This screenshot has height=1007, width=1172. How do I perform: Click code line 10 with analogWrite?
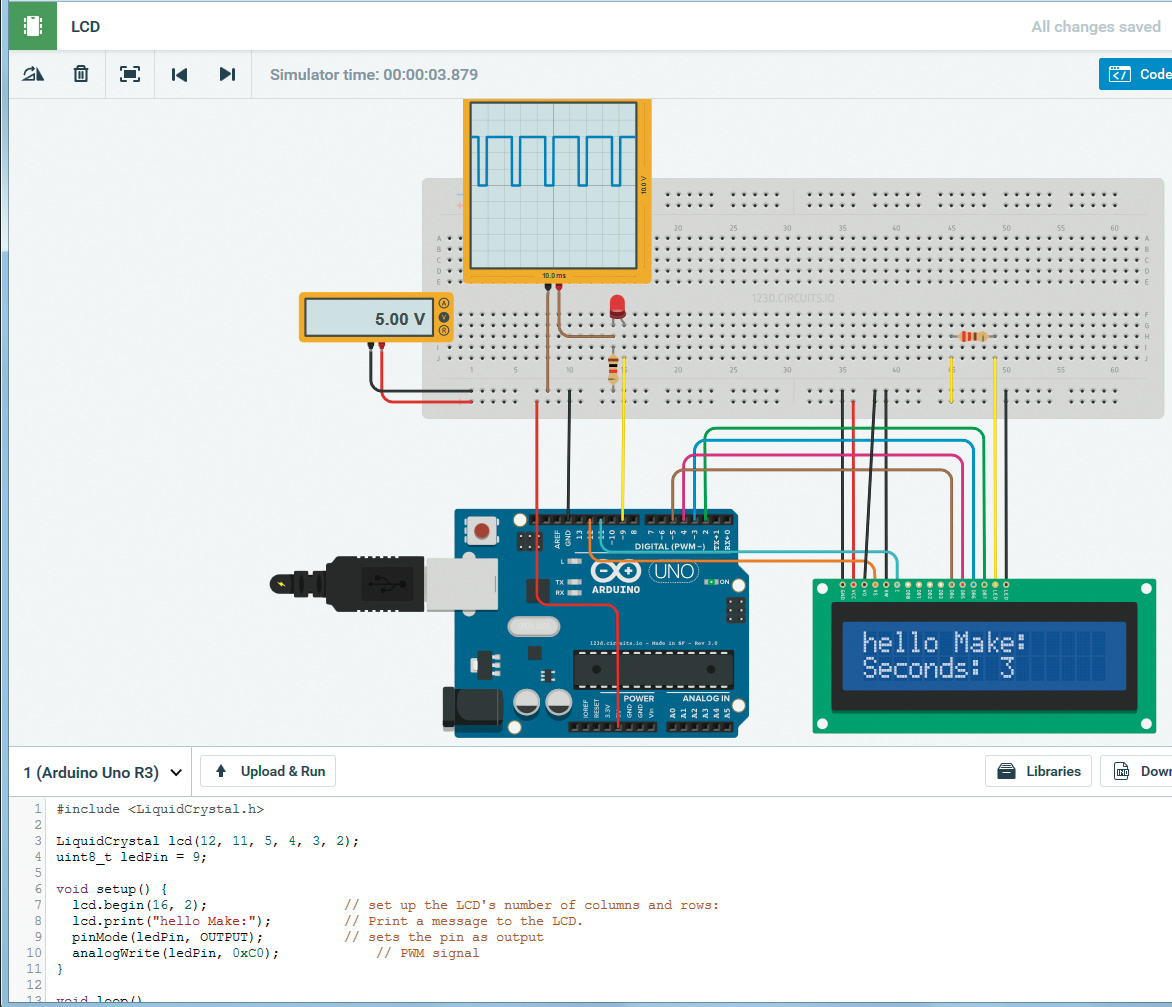coord(175,953)
